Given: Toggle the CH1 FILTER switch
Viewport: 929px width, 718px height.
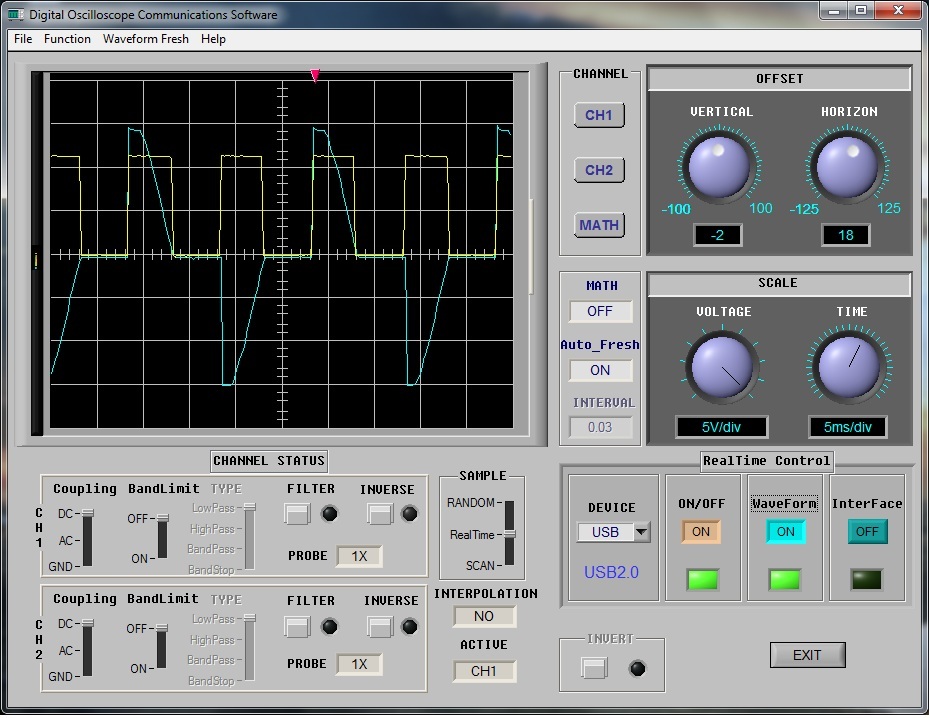Looking at the screenshot, I should [x=297, y=514].
